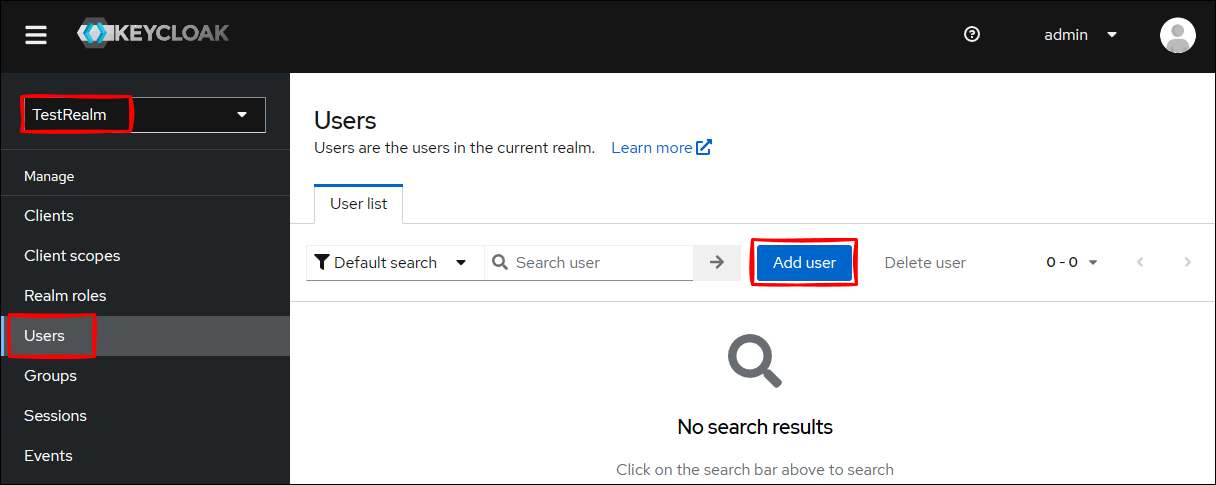Navigate to Realm roles
1216x485 pixels.
point(65,296)
